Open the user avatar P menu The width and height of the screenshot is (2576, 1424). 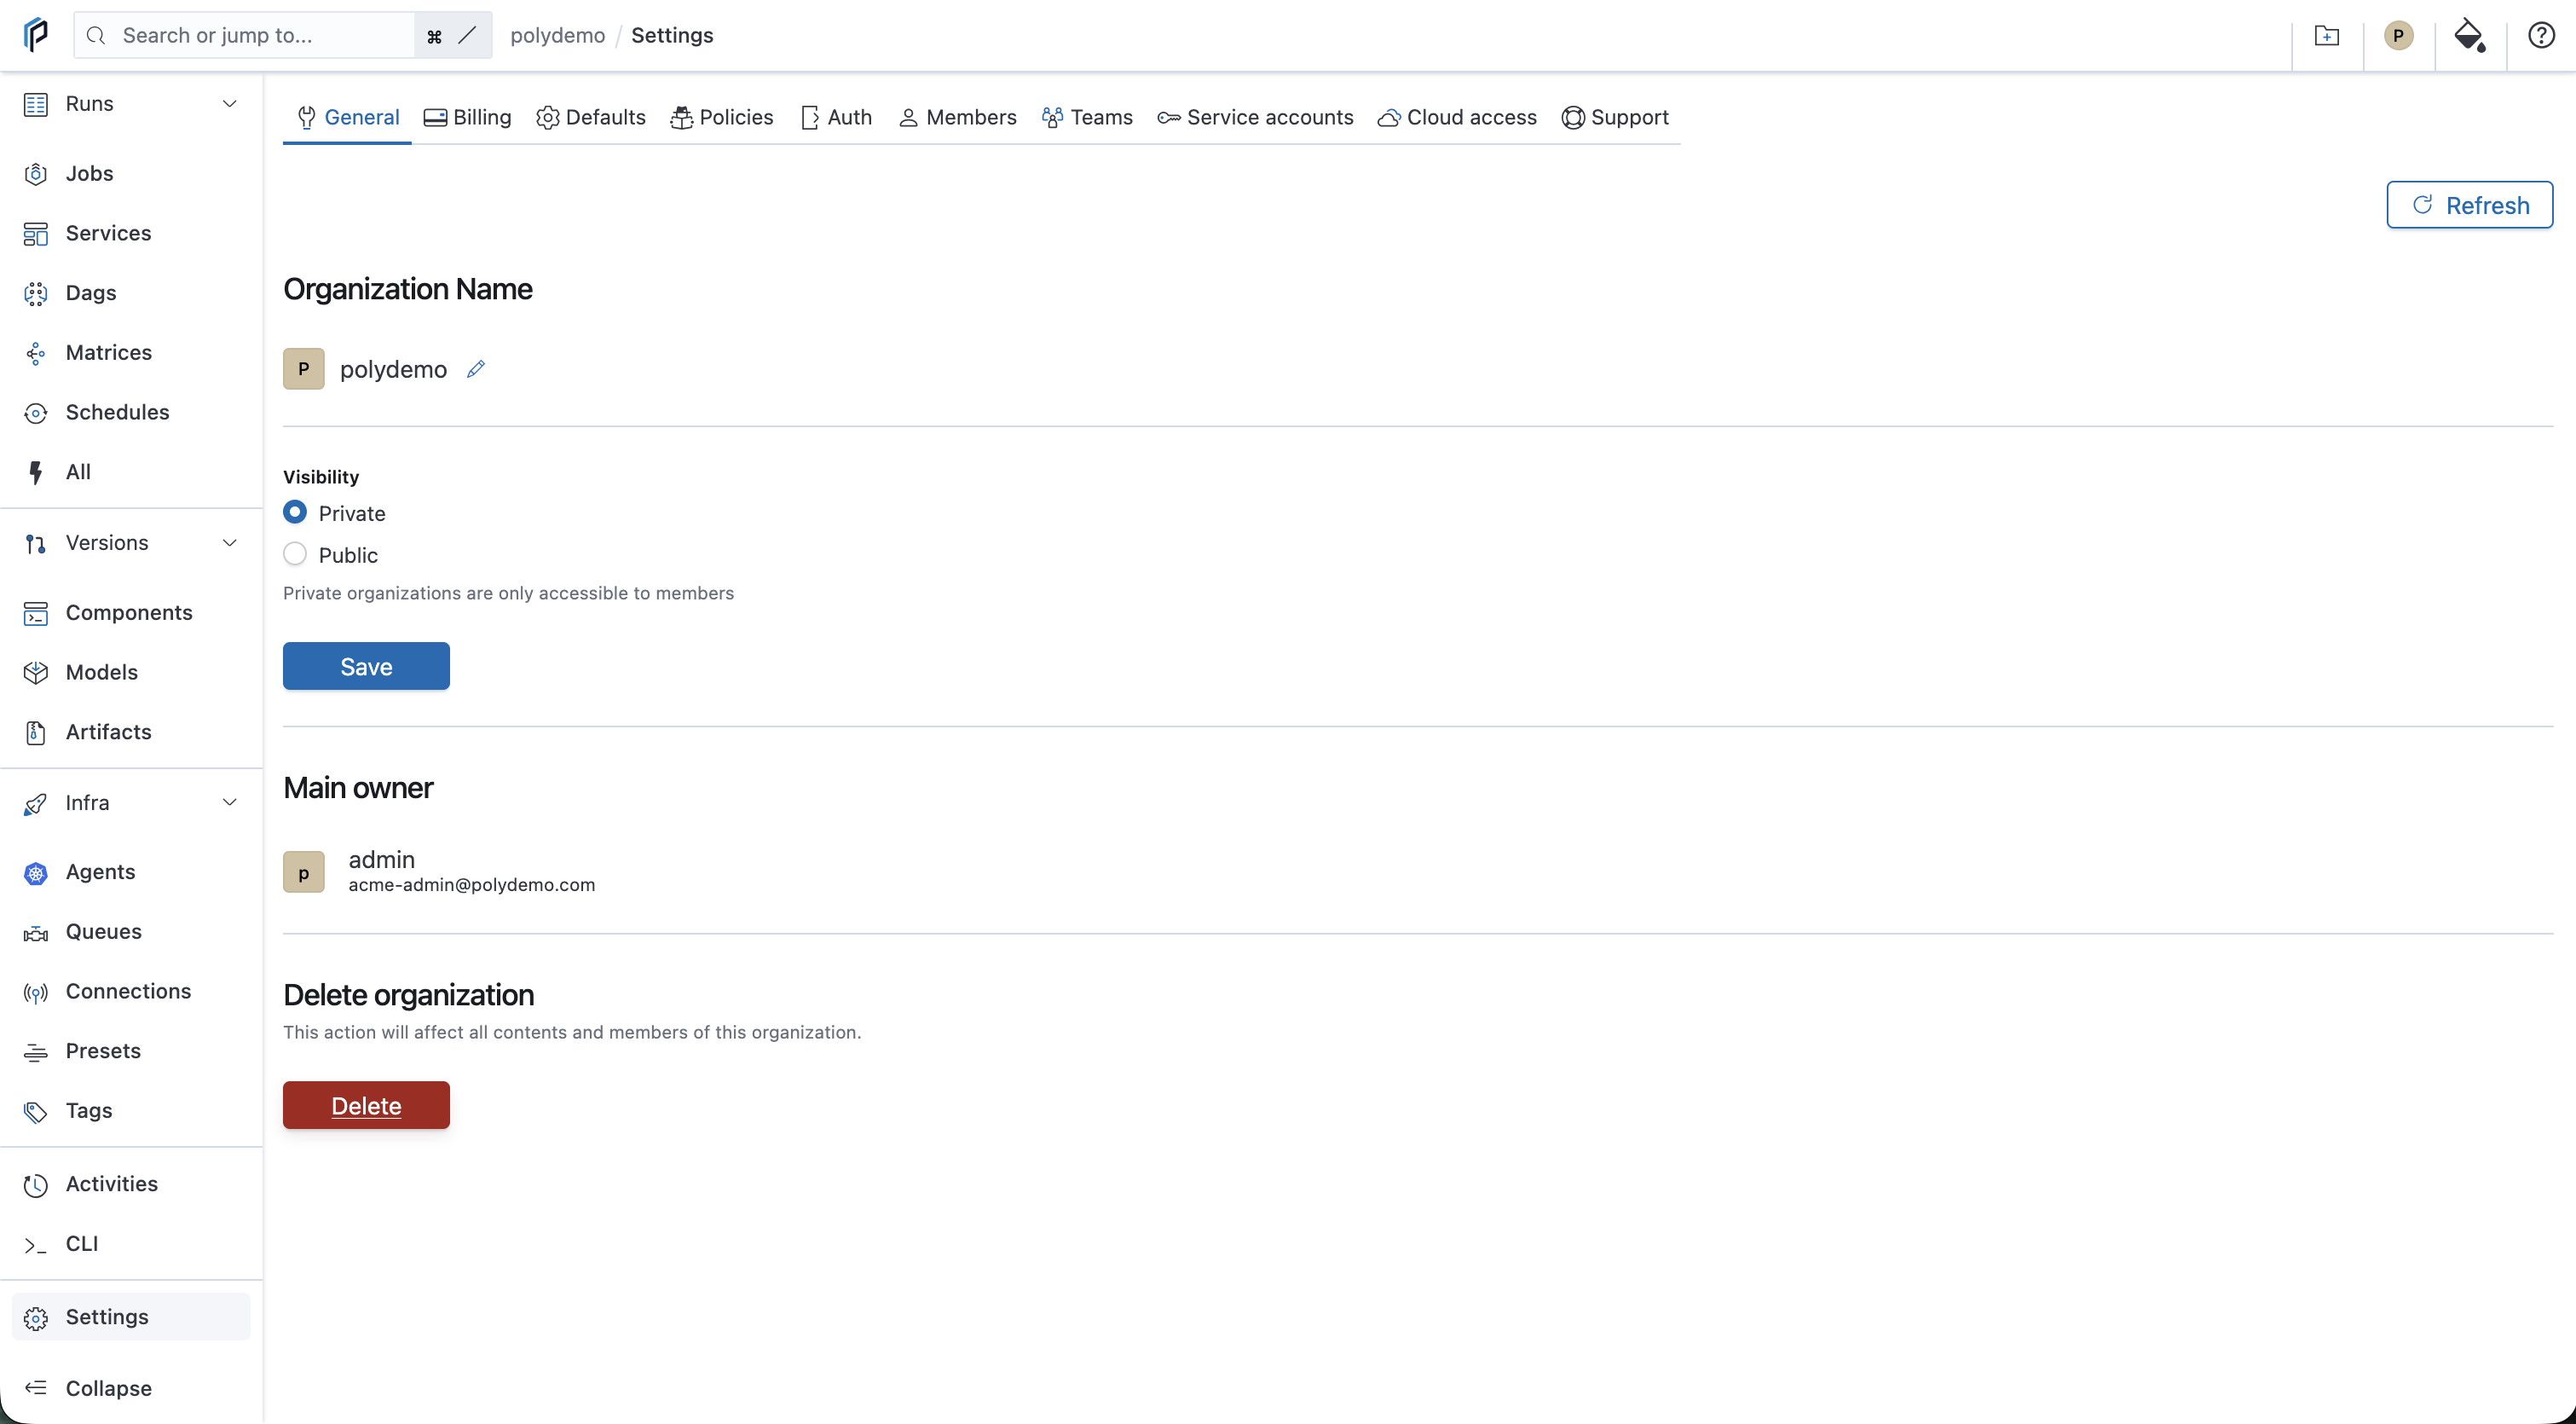coord(2398,36)
